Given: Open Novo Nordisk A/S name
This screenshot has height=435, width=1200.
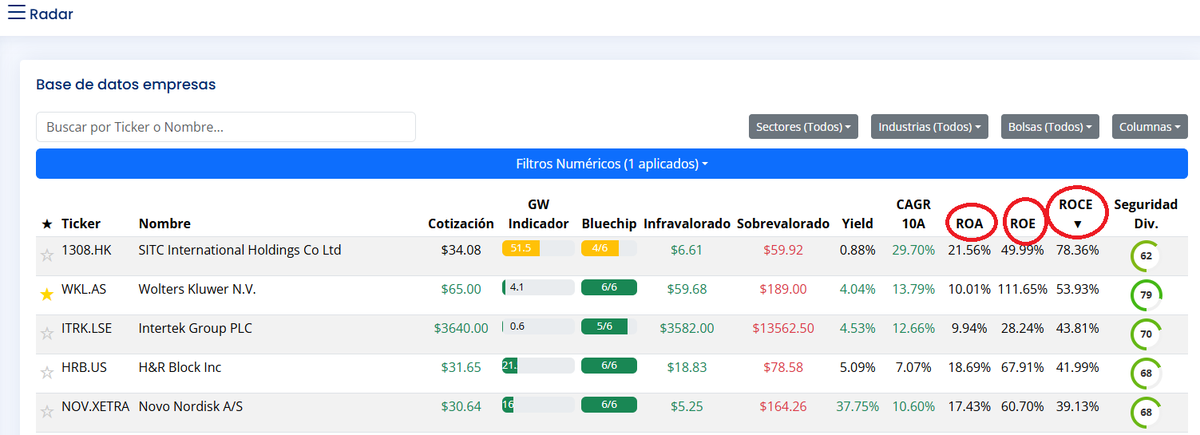Looking at the screenshot, I should 190,406.
